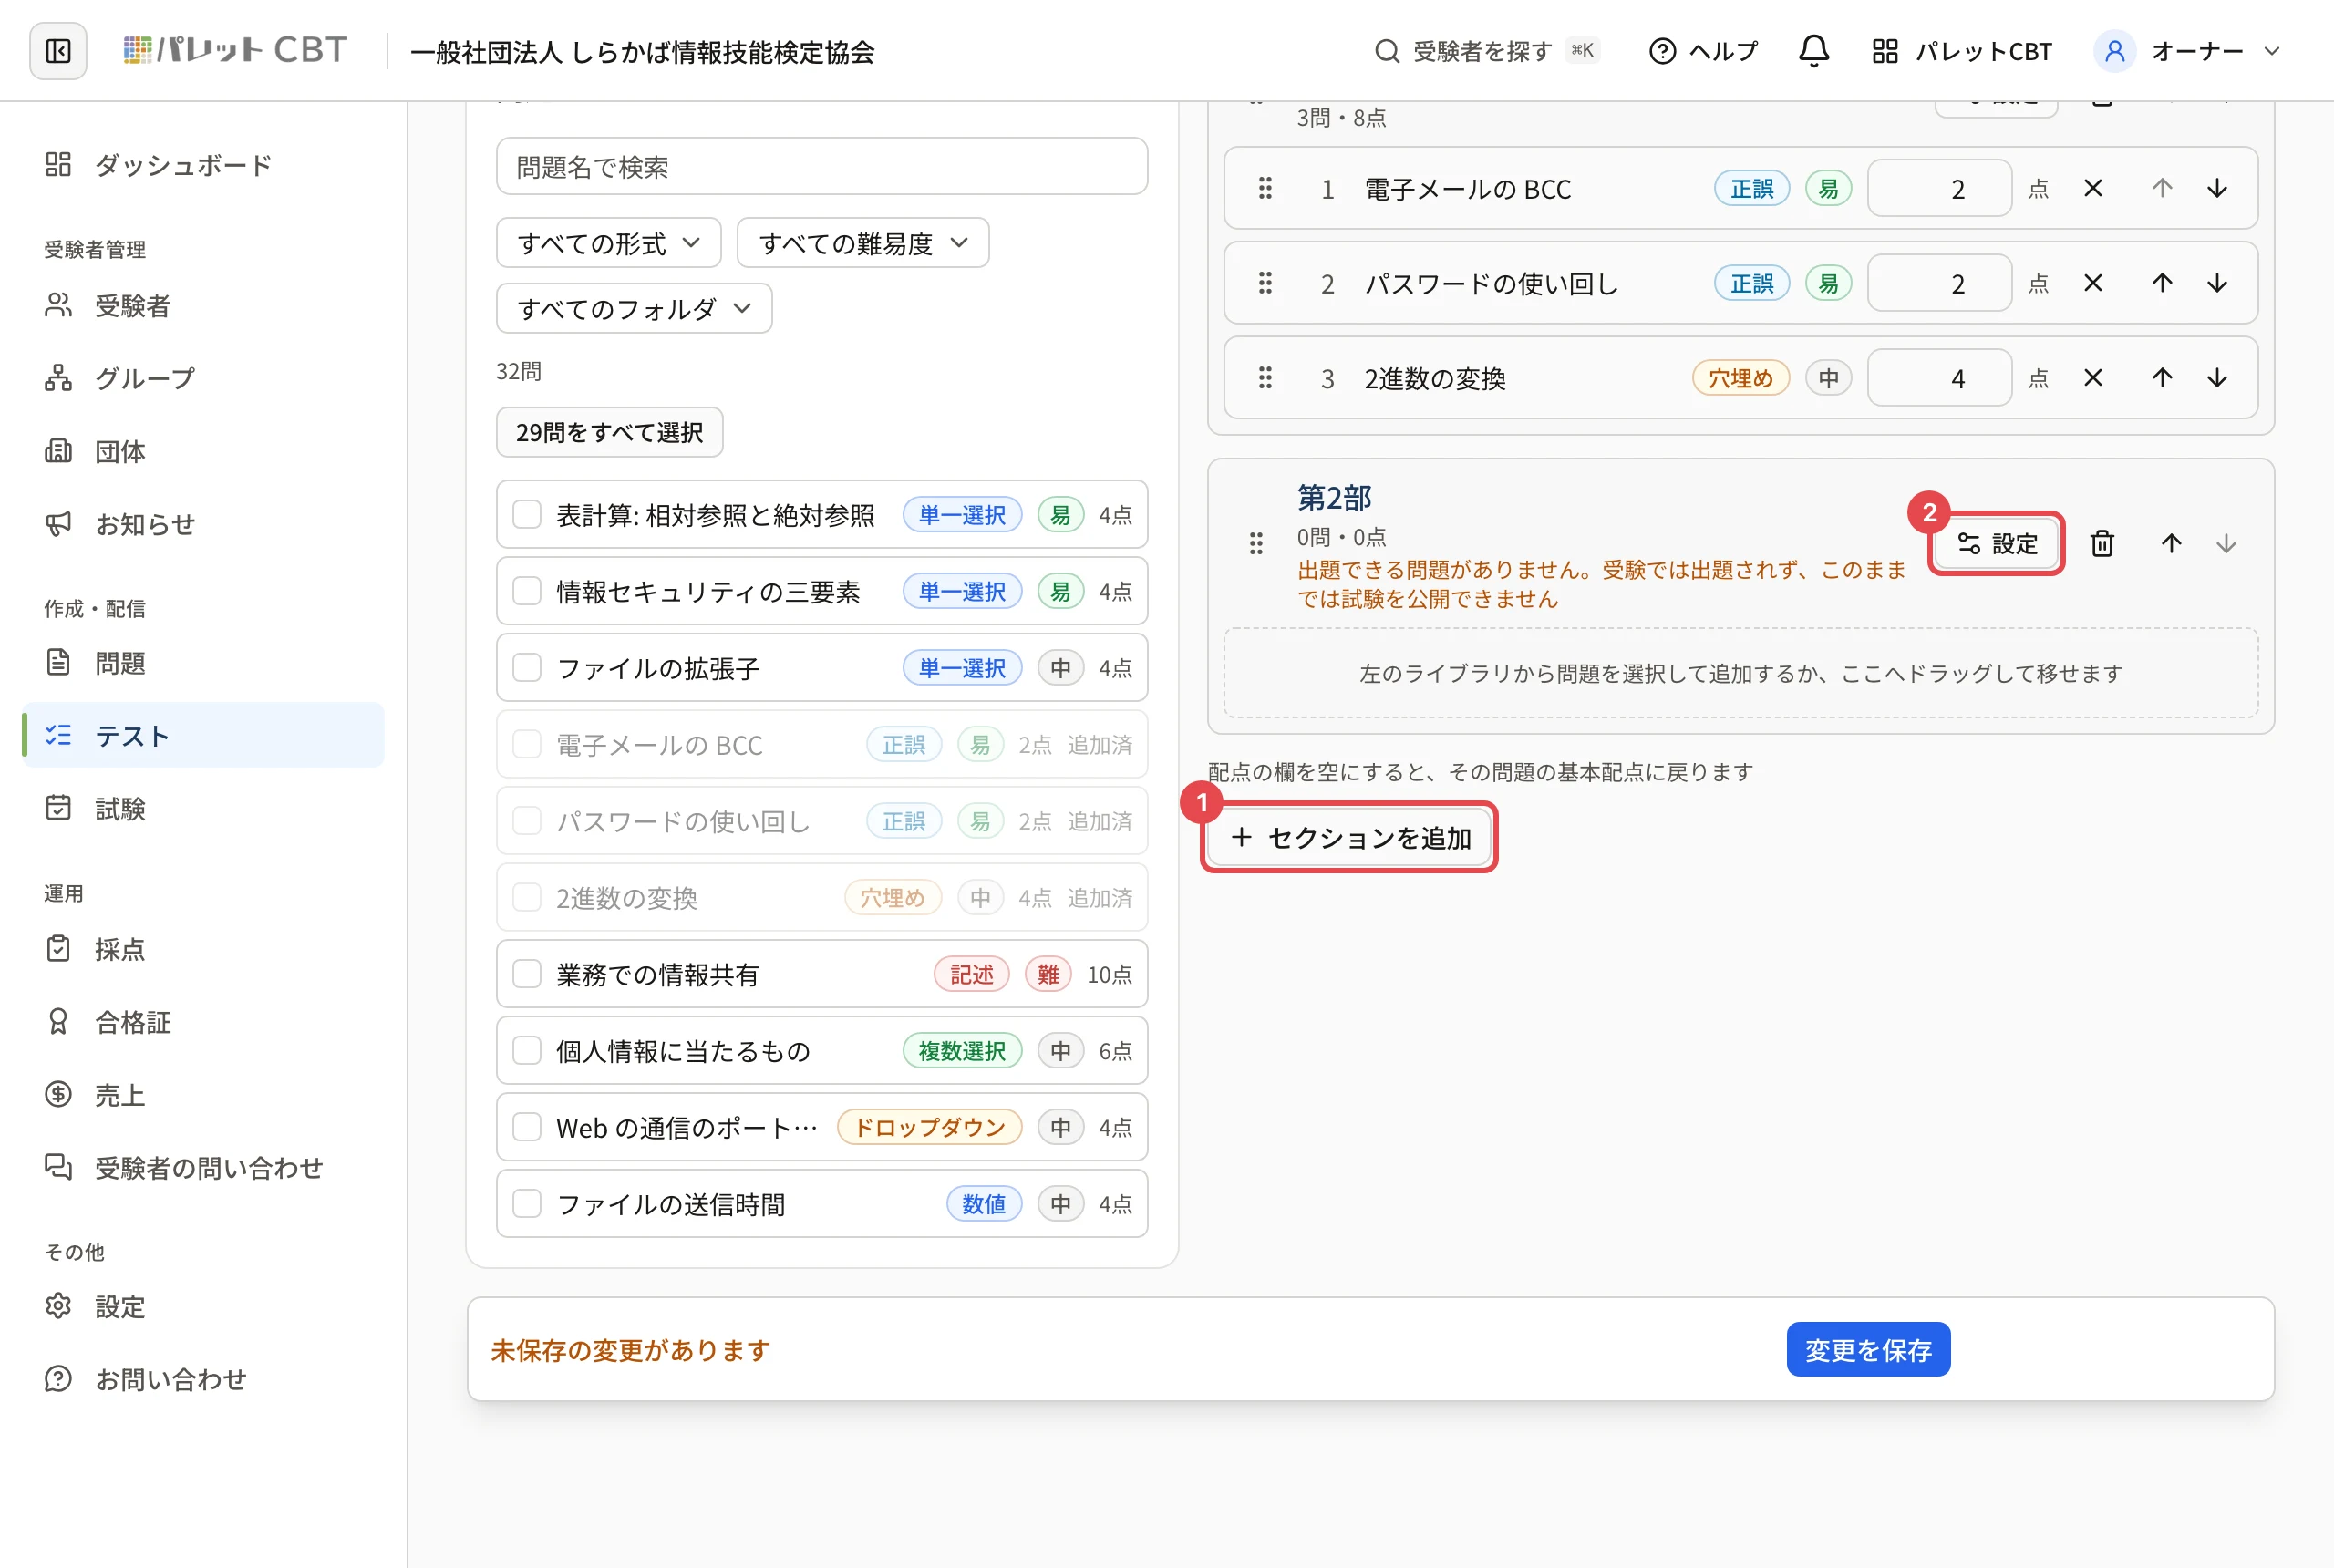Open 受験者 in the sidebar

click(x=203, y=305)
